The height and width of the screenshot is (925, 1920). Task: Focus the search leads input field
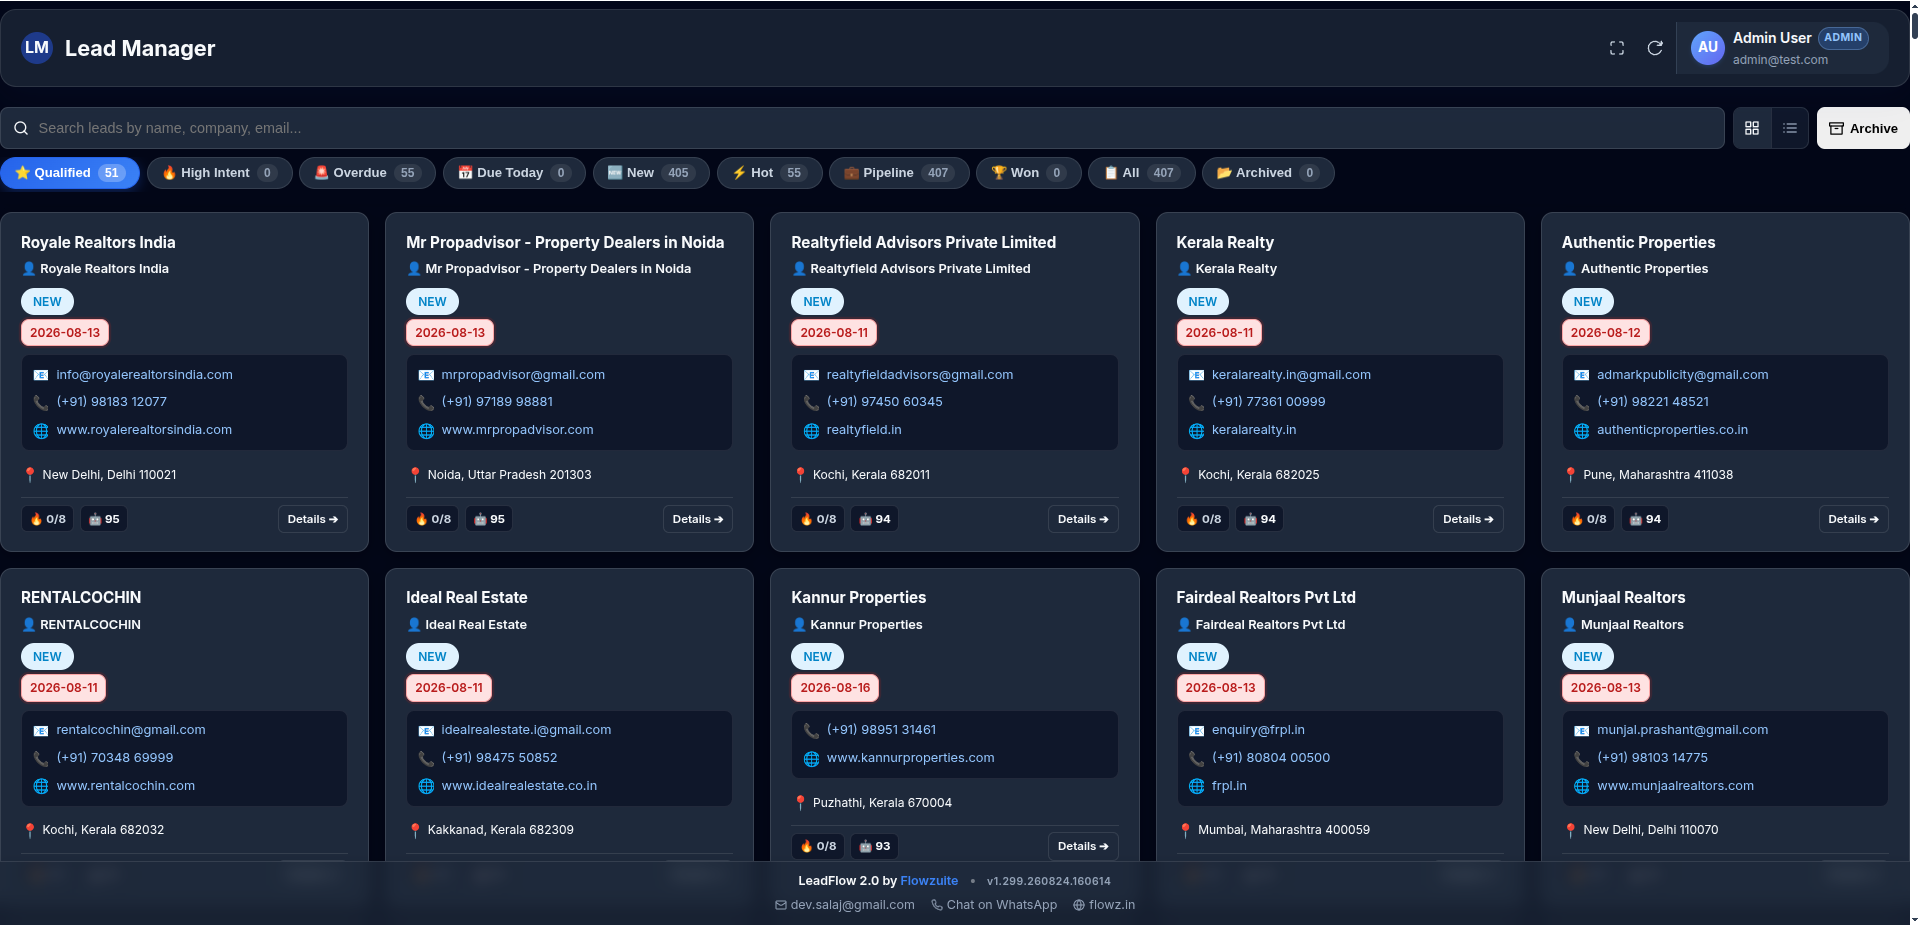pyautogui.click(x=862, y=128)
